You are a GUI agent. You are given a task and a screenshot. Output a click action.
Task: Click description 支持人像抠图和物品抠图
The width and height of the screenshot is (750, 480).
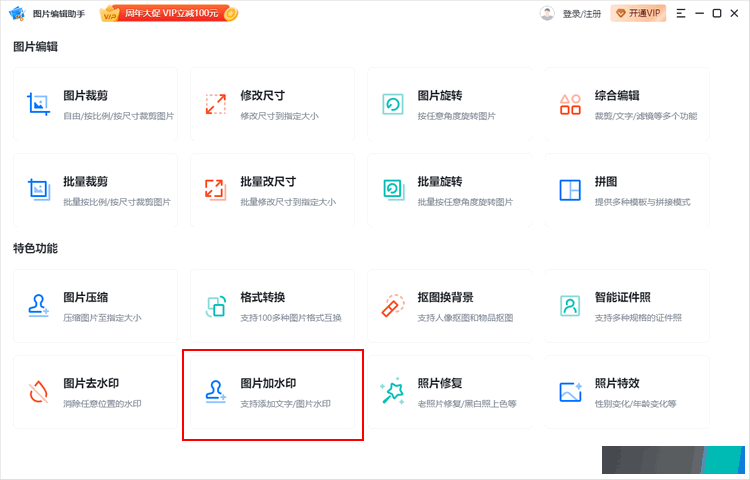point(465,318)
